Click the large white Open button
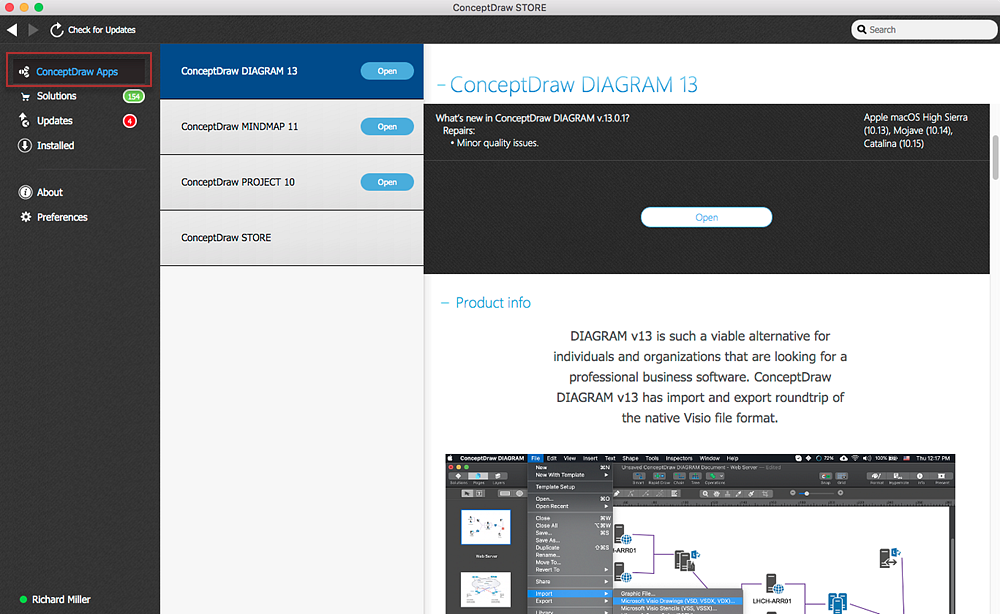 [x=706, y=217]
